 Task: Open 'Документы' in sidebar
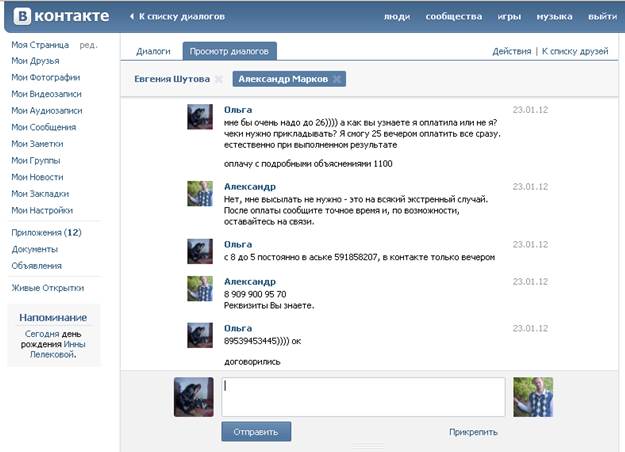[x=34, y=249]
